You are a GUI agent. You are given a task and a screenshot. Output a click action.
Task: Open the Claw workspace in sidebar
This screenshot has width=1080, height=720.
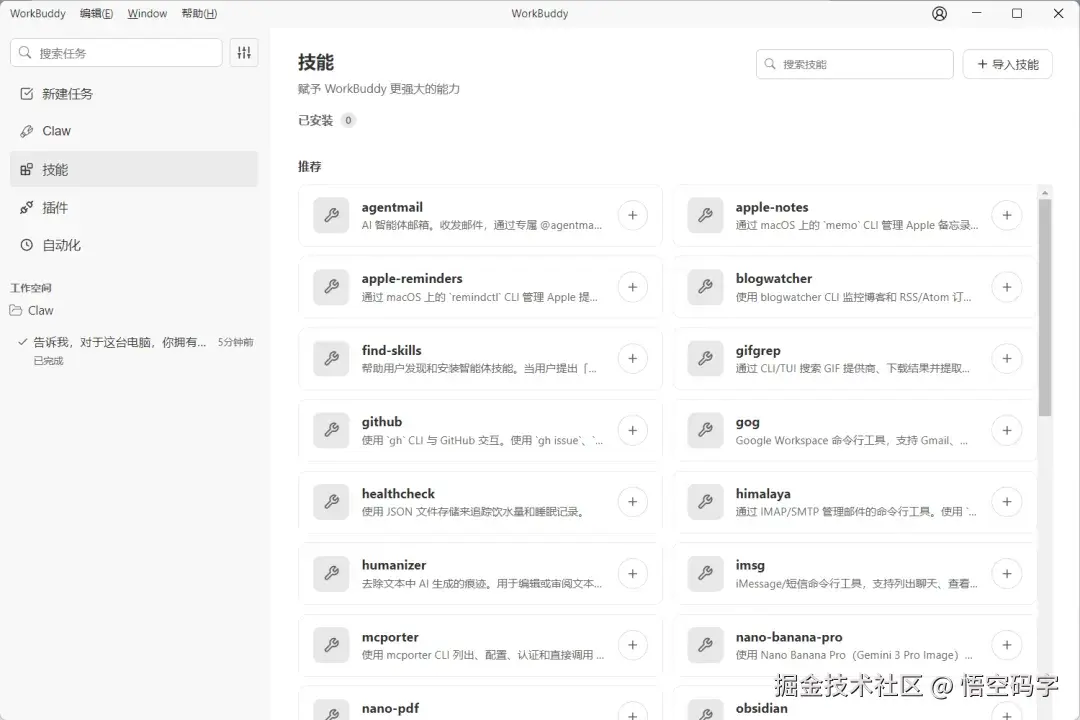click(x=40, y=310)
